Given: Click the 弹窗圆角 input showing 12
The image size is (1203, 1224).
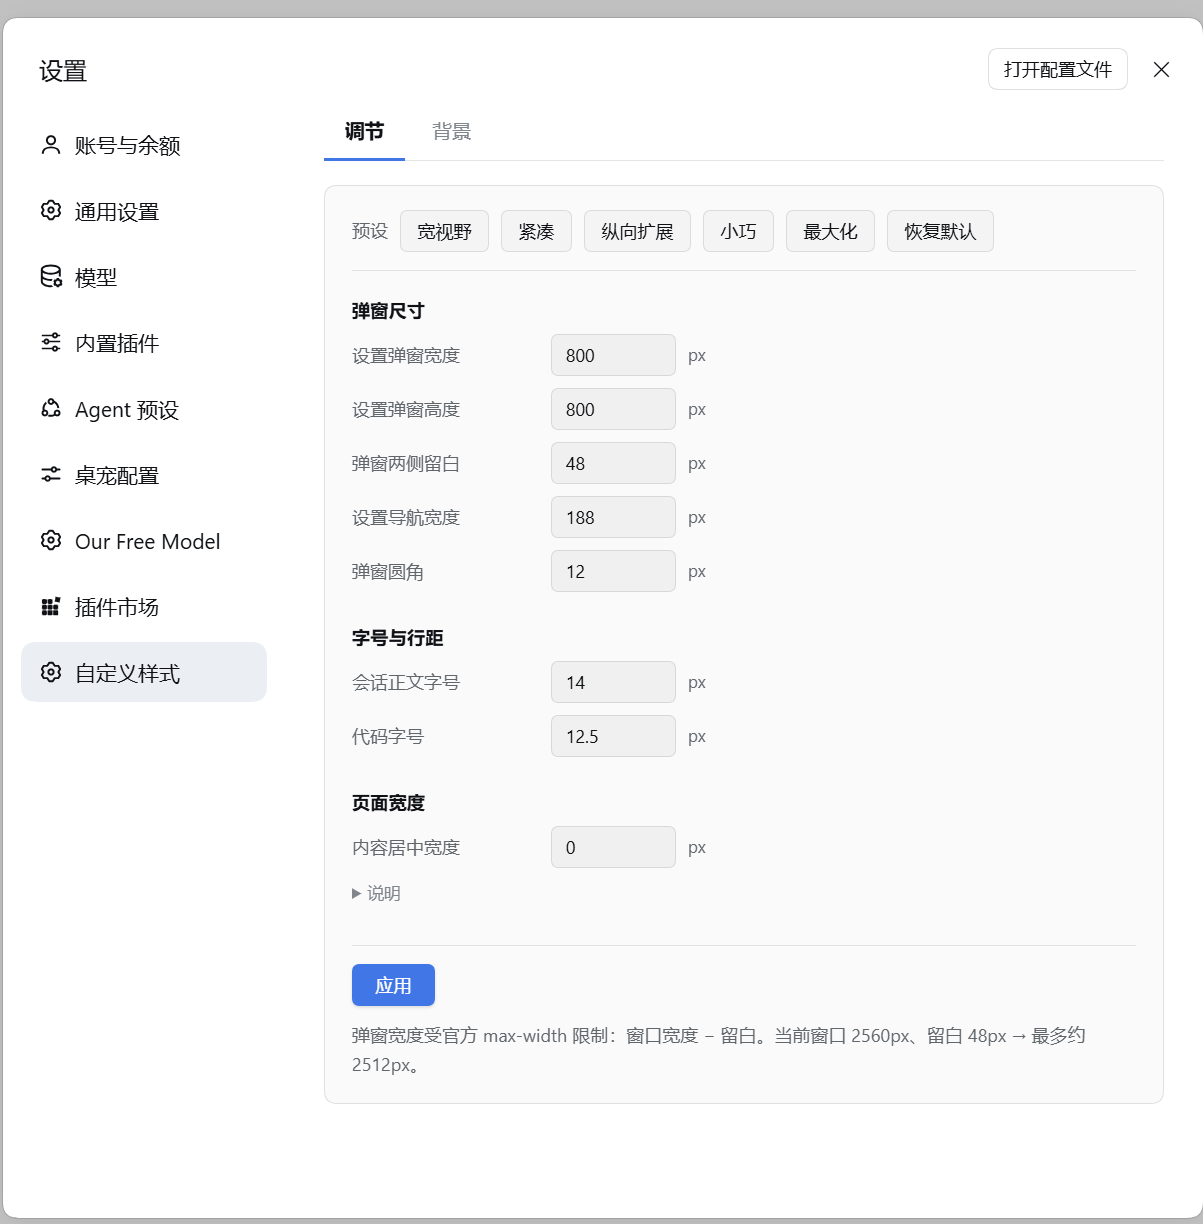Looking at the screenshot, I should (x=613, y=571).
